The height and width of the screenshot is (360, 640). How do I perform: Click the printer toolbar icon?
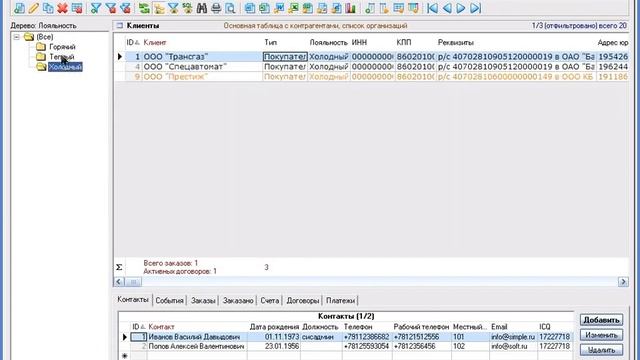point(216,7)
